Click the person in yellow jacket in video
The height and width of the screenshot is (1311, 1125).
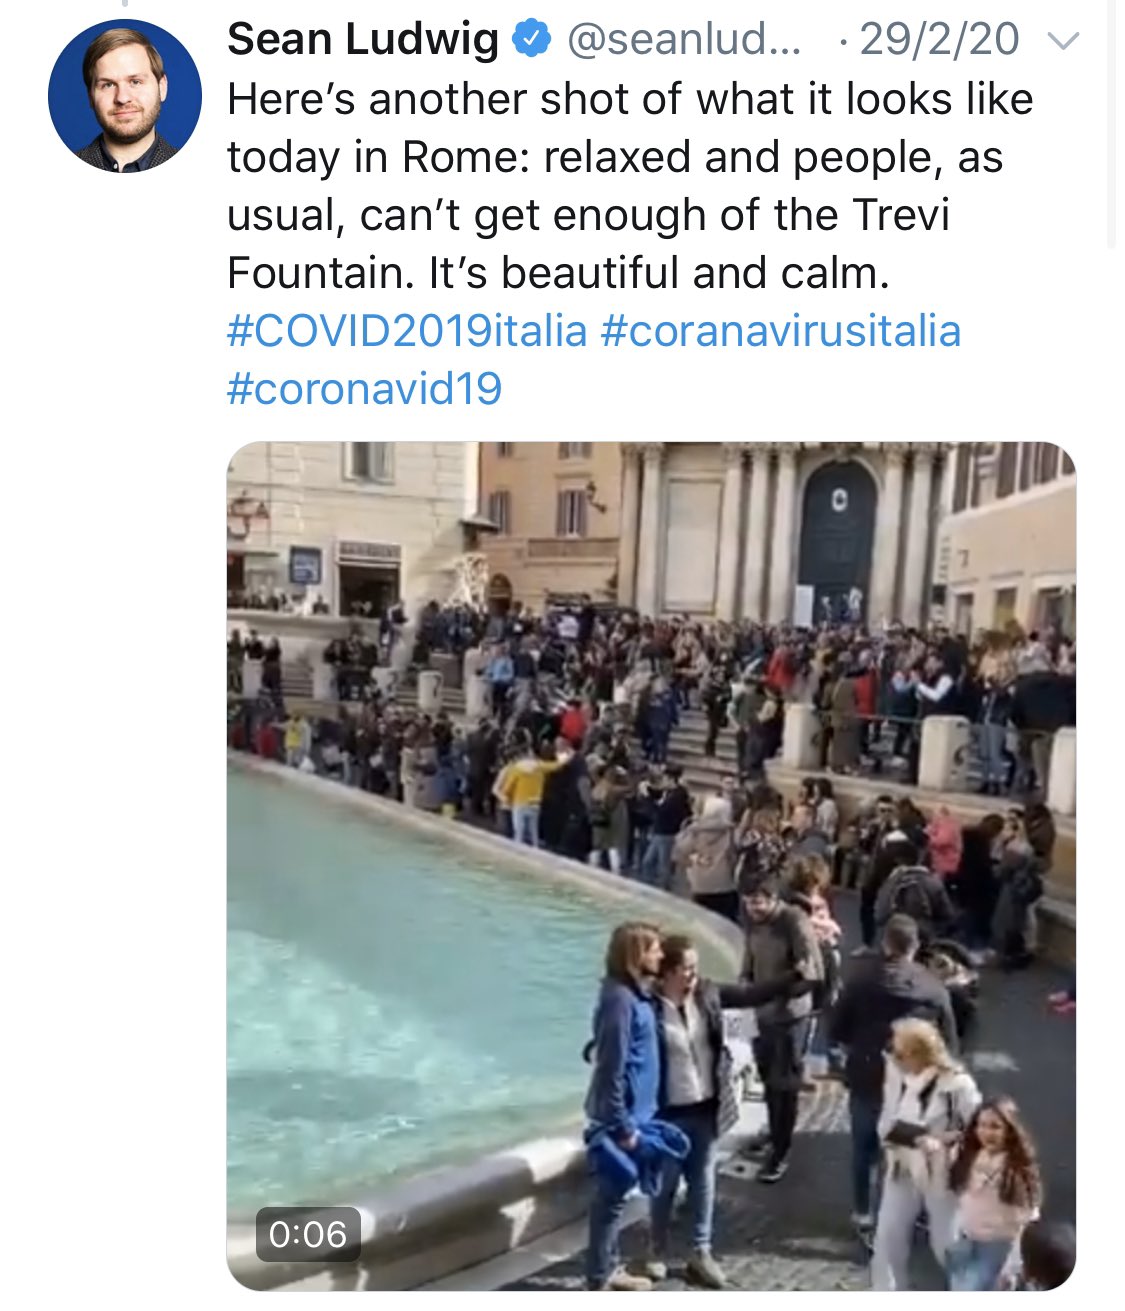click(522, 785)
